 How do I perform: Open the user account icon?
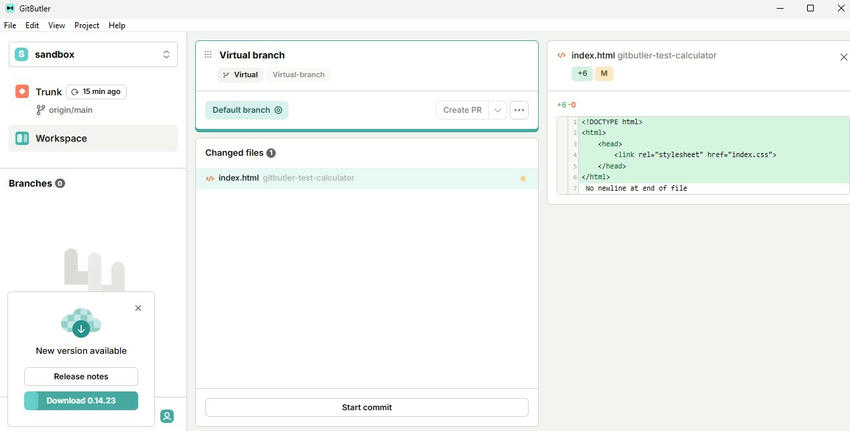(167, 416)
